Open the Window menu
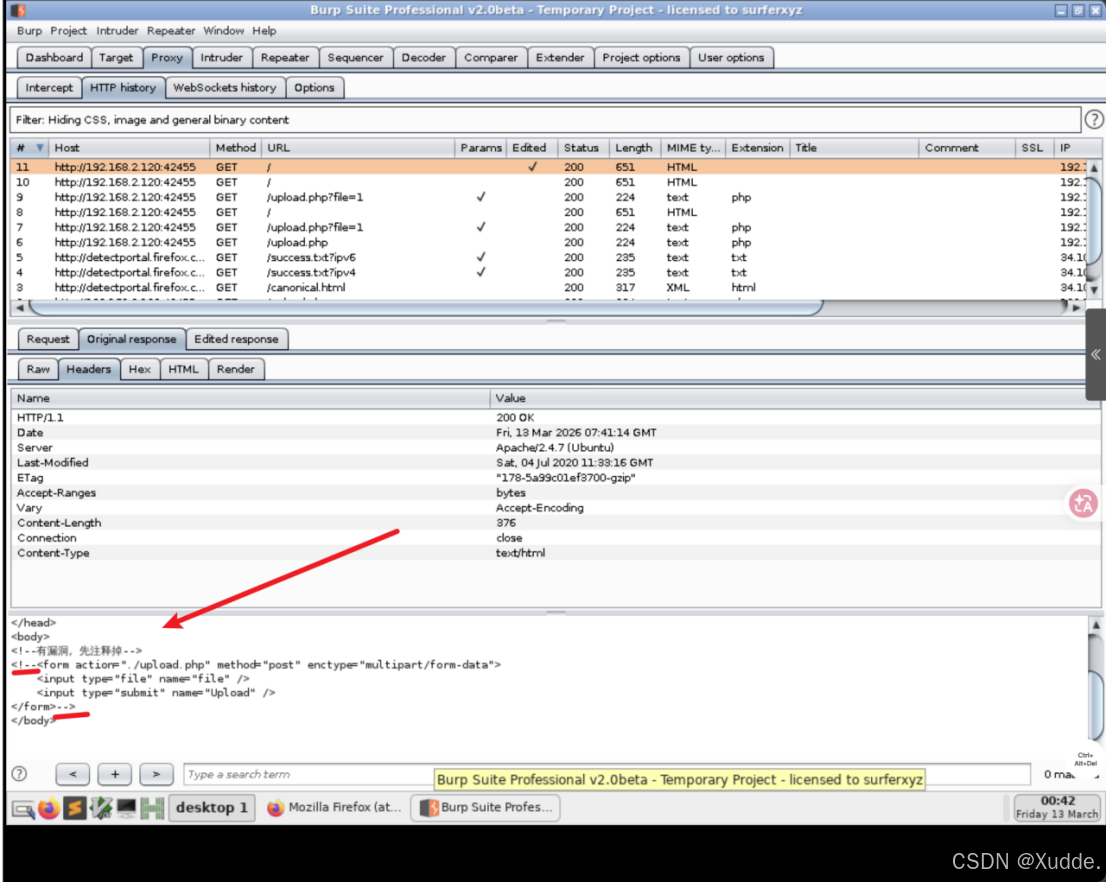Viewport: 1106px width, 882px height. 224,30
